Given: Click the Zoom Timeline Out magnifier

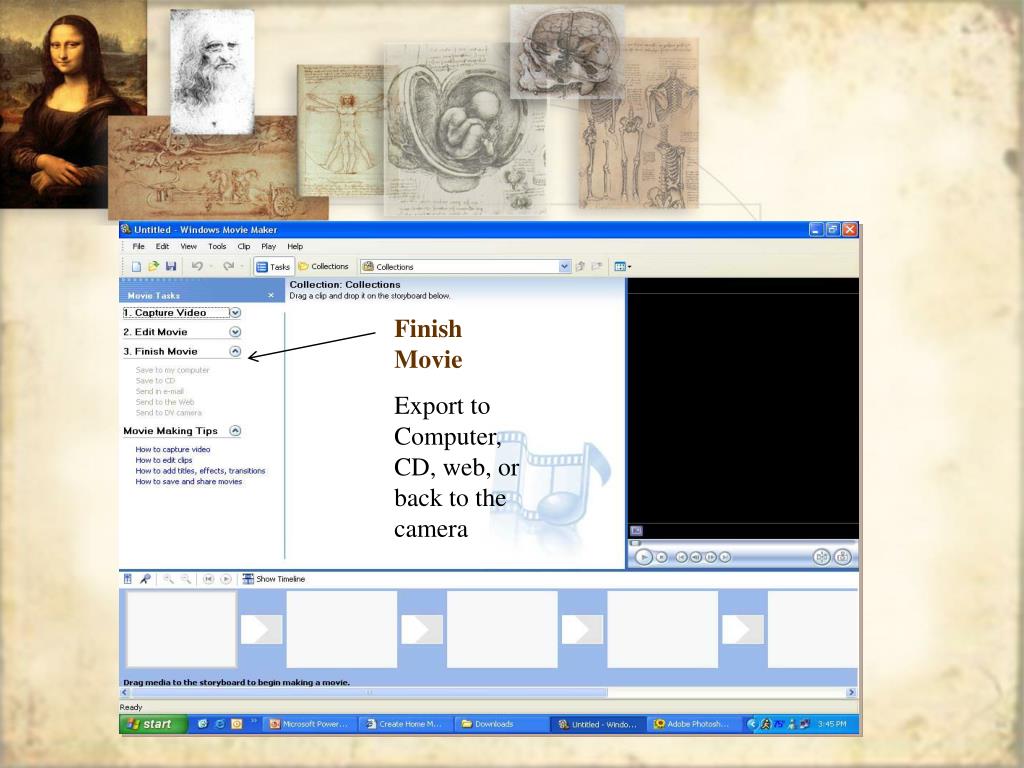Looking at the screenshot, I should (x=186, y=579).
